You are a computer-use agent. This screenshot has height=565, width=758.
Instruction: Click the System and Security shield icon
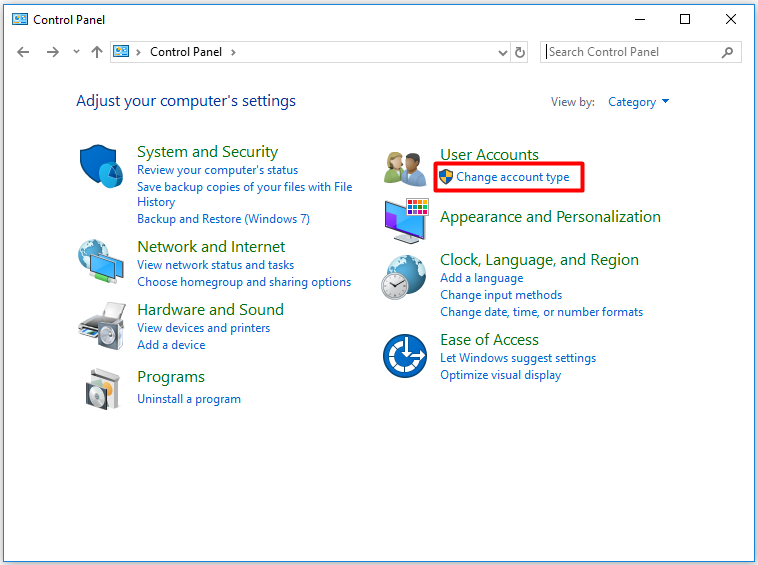[x=100, y=165]
